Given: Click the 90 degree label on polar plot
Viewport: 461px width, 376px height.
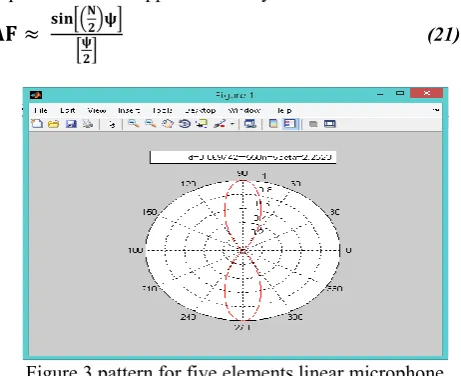Looking at the screenshot, I should click(242, 173).
